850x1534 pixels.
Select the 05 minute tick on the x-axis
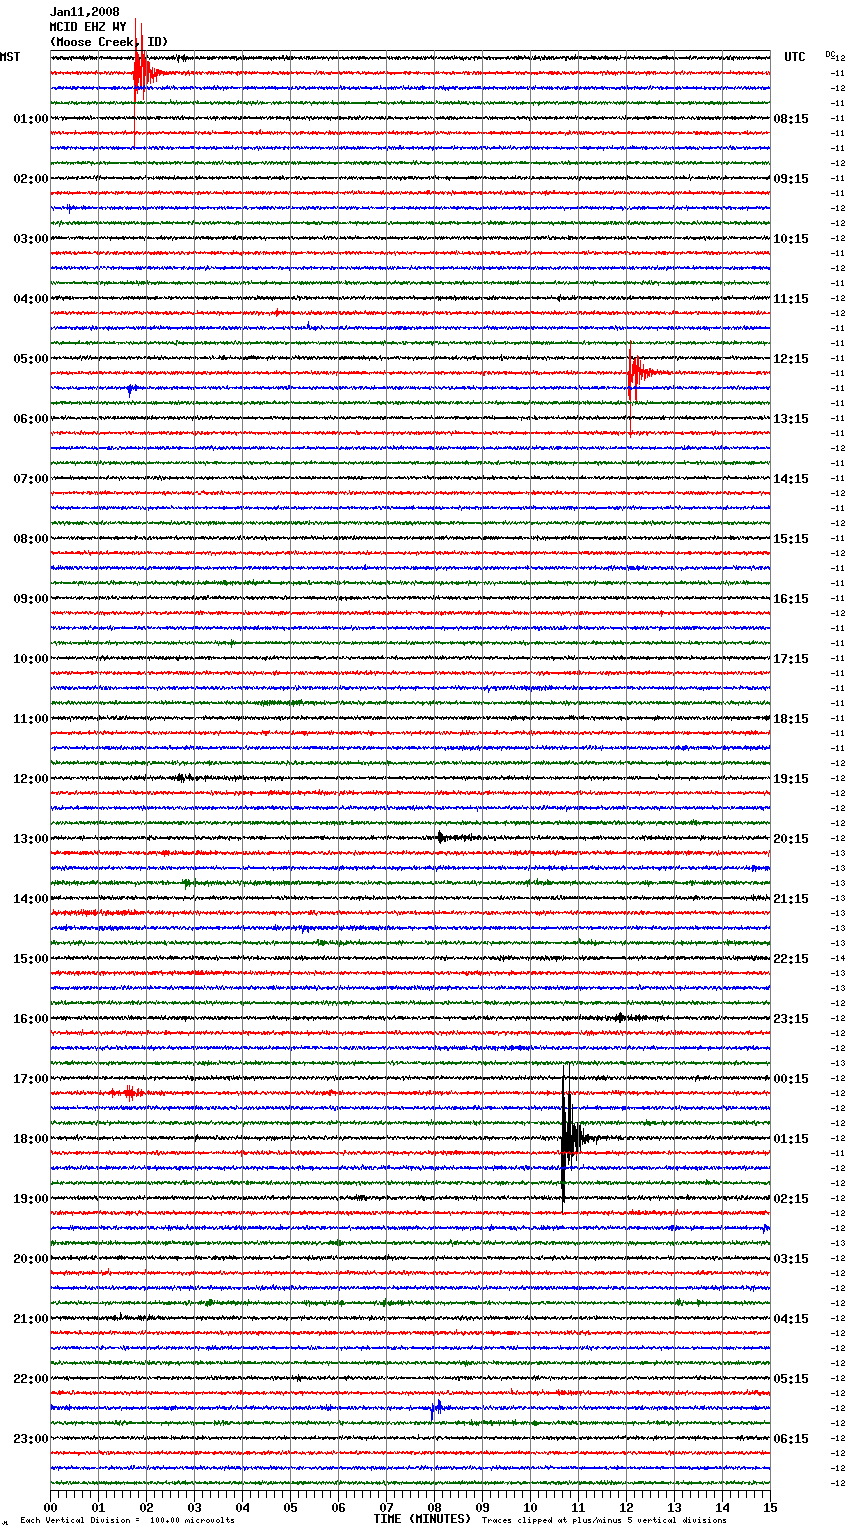click(x=290, y=1507)
